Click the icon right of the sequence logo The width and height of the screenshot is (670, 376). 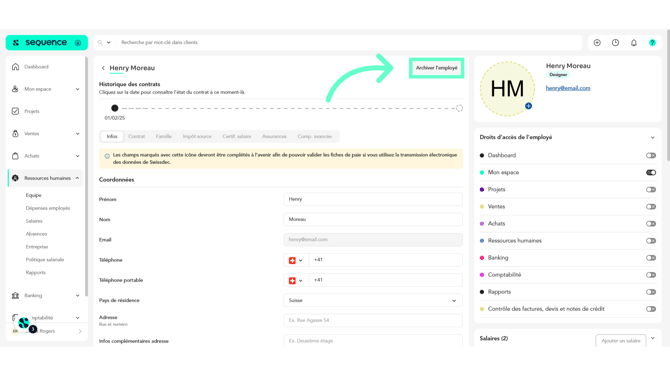(x=78, y=43)
